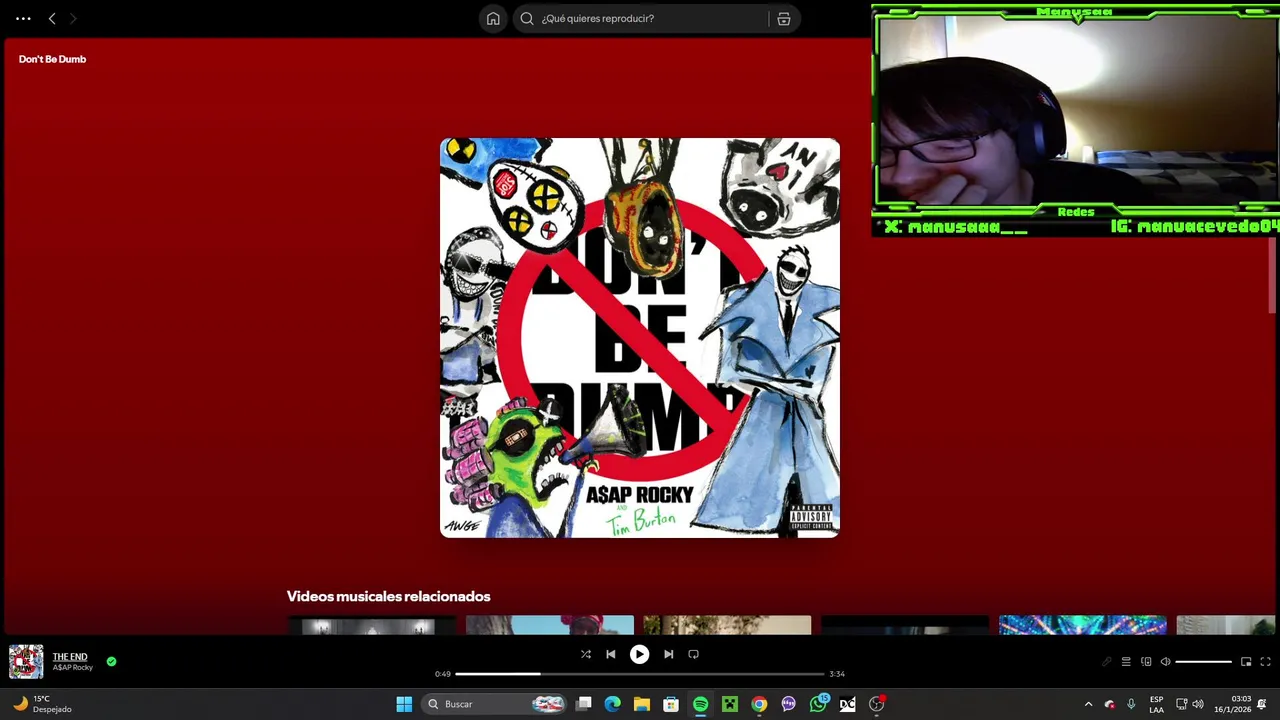Open the Browse icon in the search bar
The width and height of the screenshot is (1280, 720).
click(784, 18)
